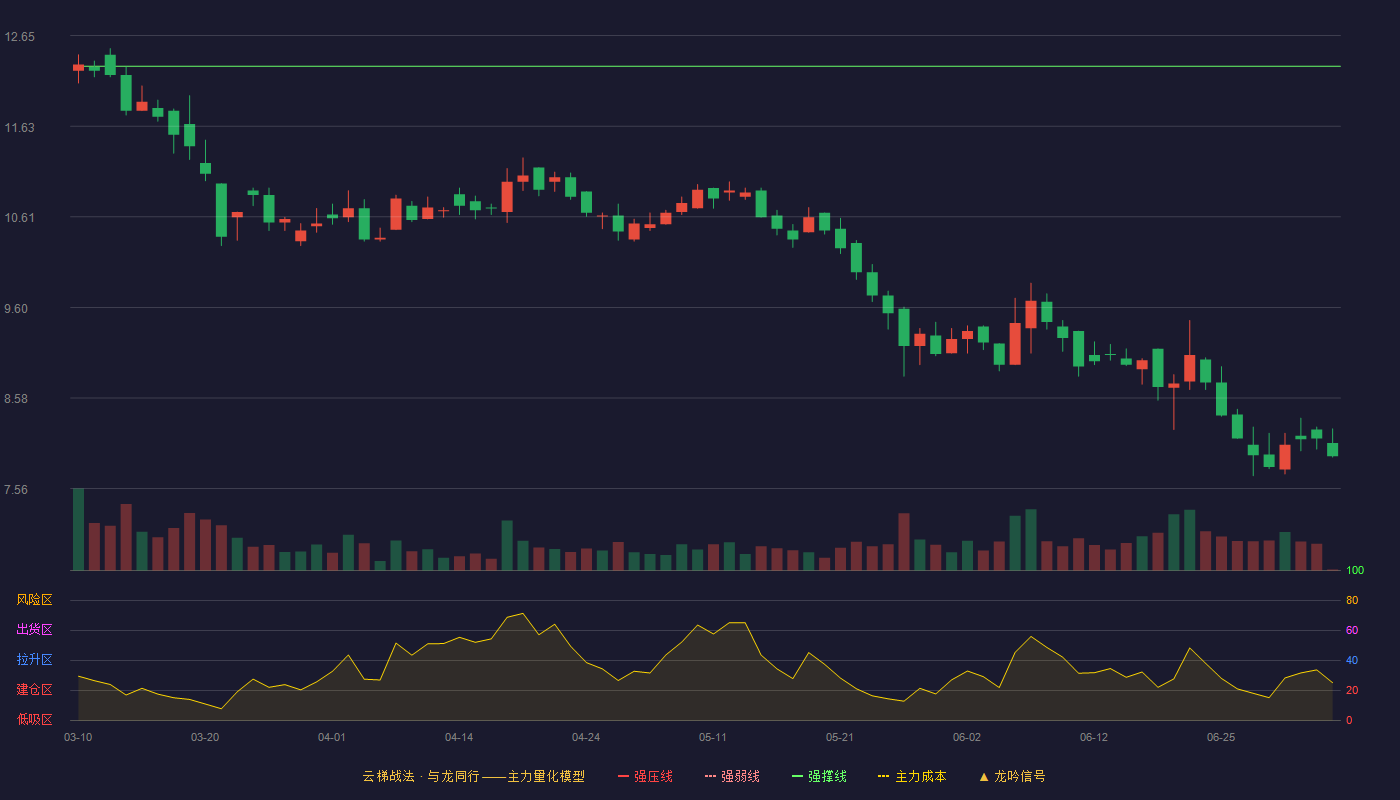Click the 40 indicator scale label
Viewport: 1400px width, 800px height.
tap(1352, 660)
